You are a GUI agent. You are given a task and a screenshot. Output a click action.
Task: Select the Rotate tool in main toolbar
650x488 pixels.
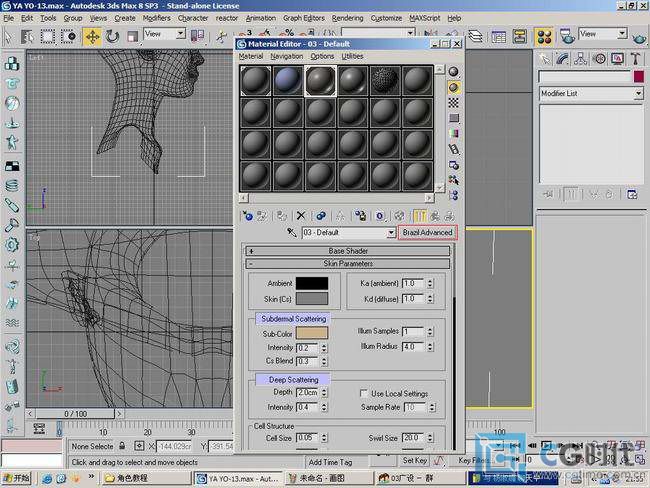click(112, 36)
